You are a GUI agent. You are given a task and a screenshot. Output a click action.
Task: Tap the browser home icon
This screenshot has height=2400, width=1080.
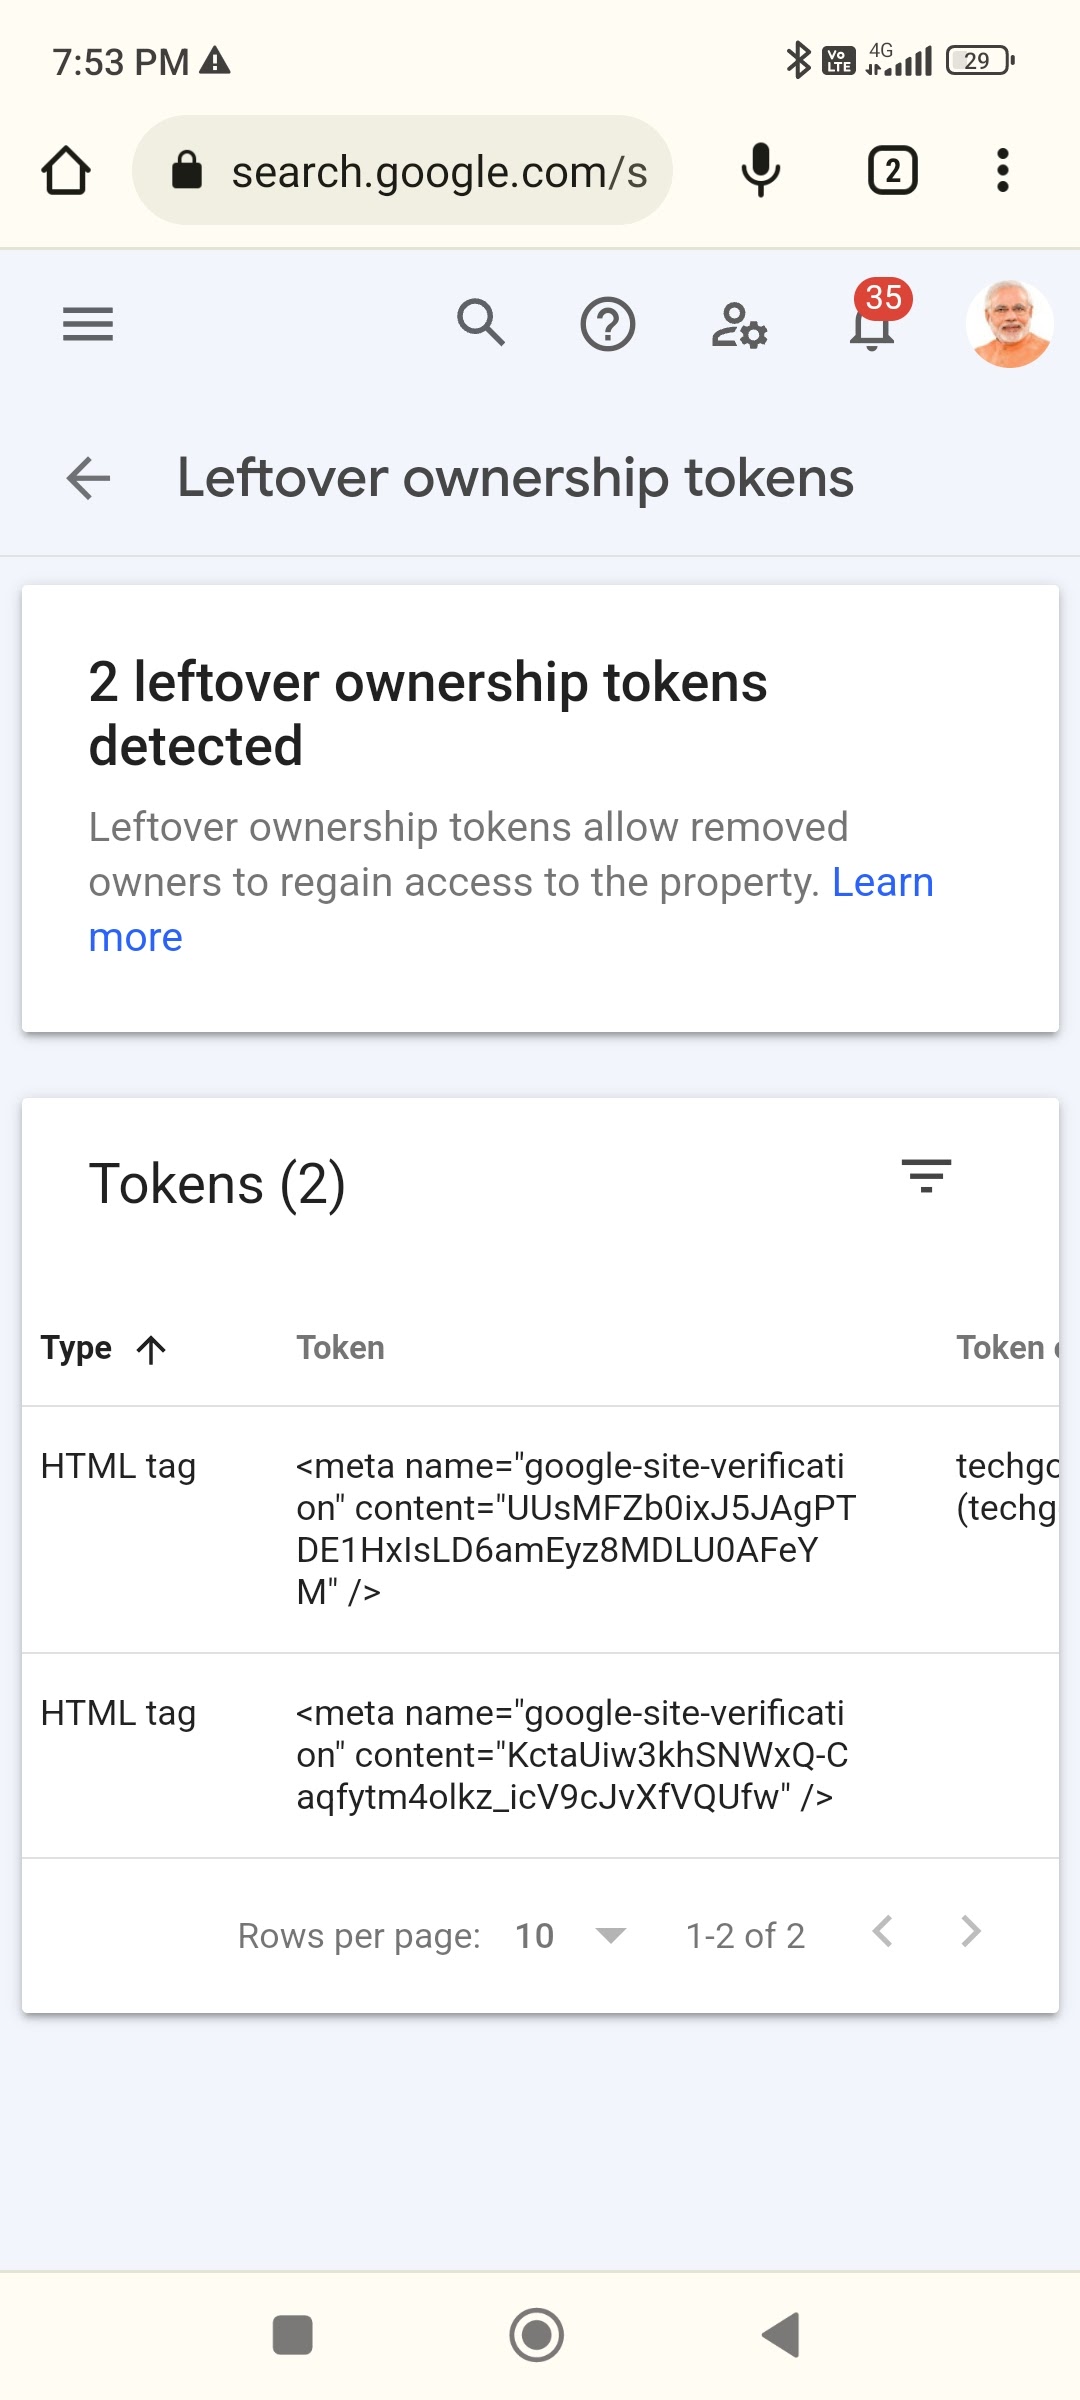(x=66, y=171)
